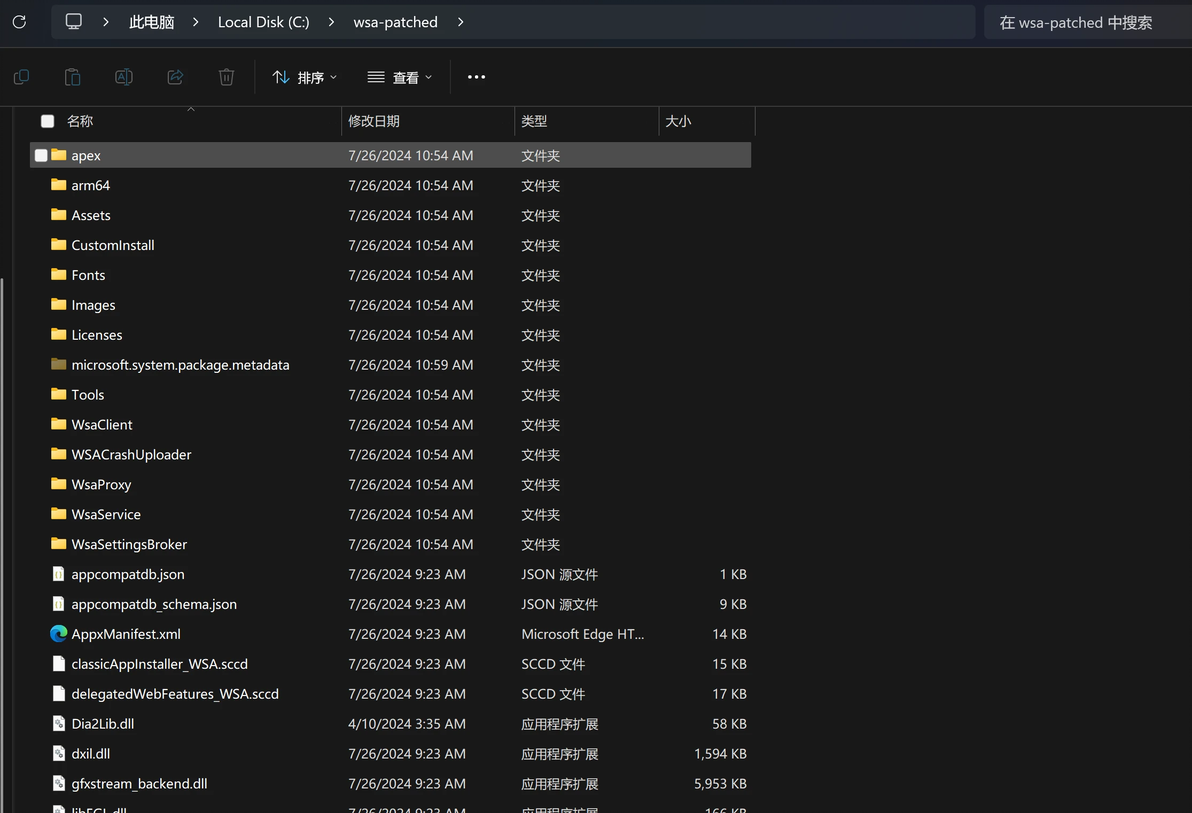This screenshot has width=1192, height=813.
Task: Click the Edge icon beside AppxManifest.xml
Action: coord(59,634)
